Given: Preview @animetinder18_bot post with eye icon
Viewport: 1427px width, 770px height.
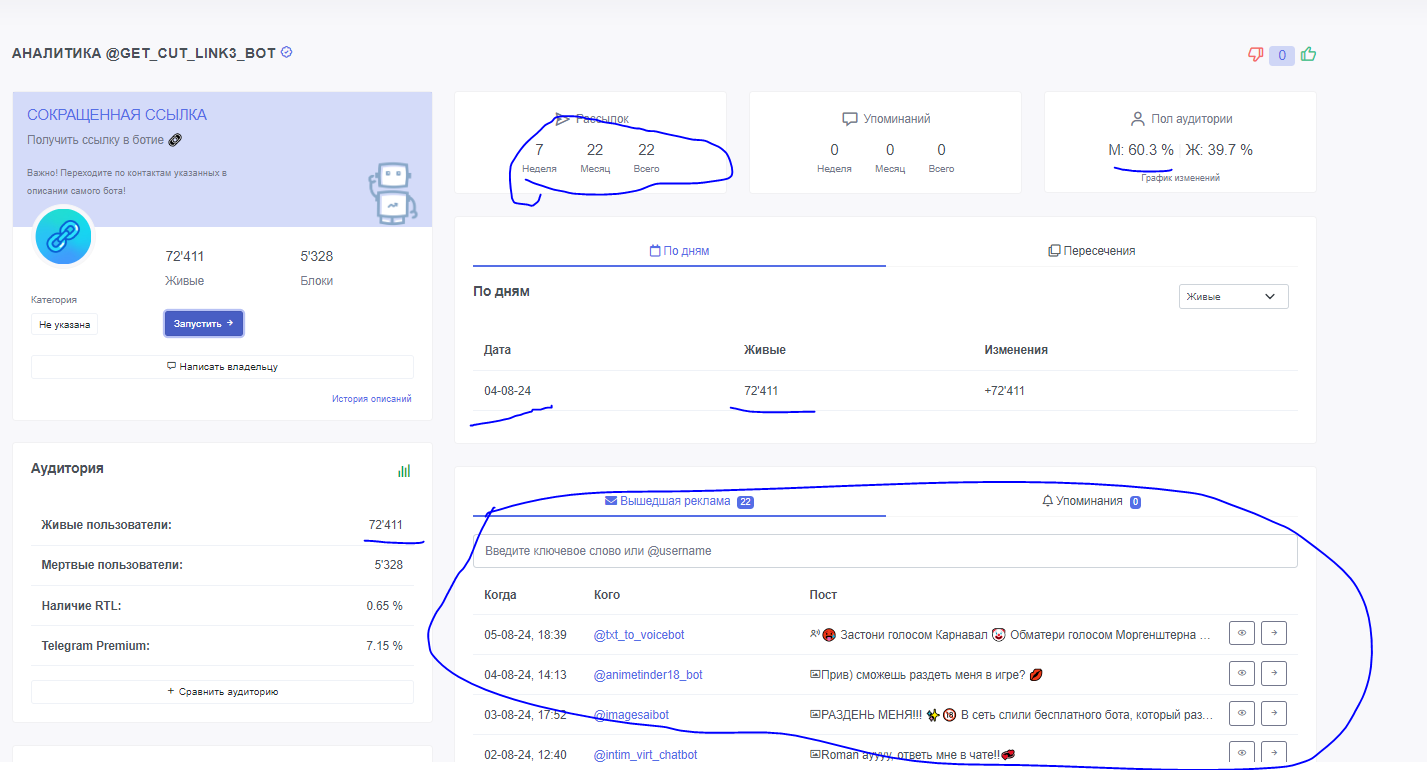Looking at the screenshot, I should coord(1241,673).
